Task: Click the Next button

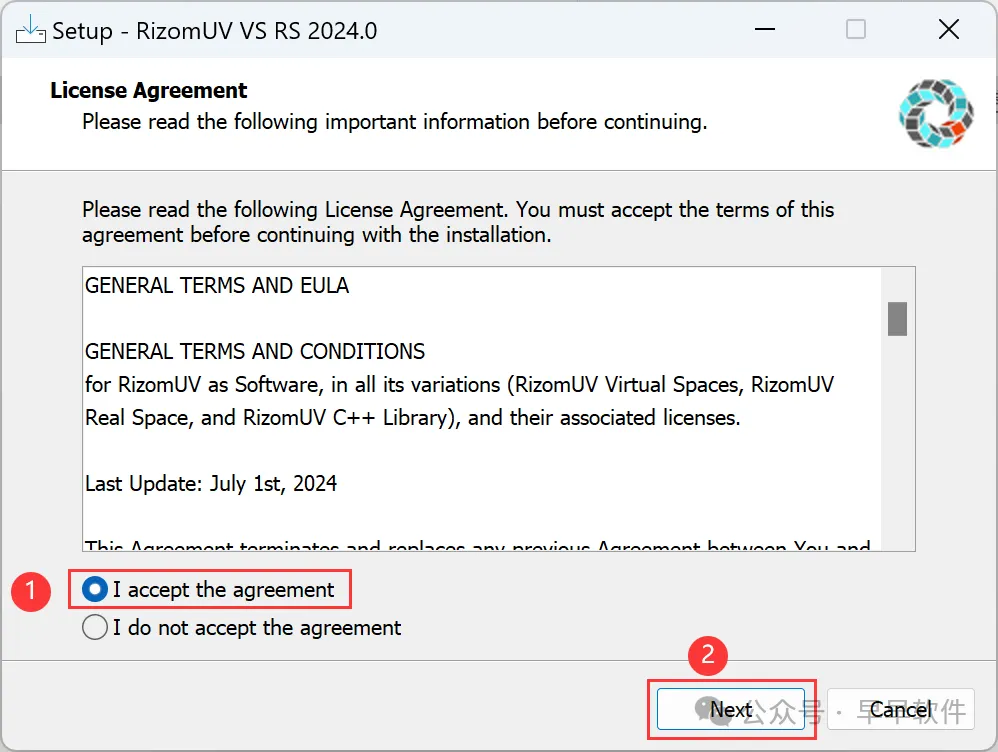Action: [731, 709]
